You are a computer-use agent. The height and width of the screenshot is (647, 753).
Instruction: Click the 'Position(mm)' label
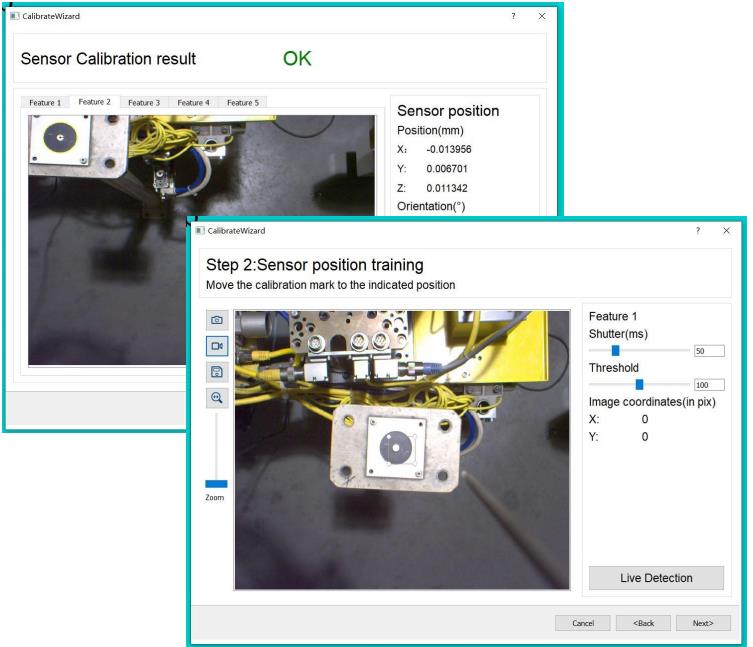point(430,131)
